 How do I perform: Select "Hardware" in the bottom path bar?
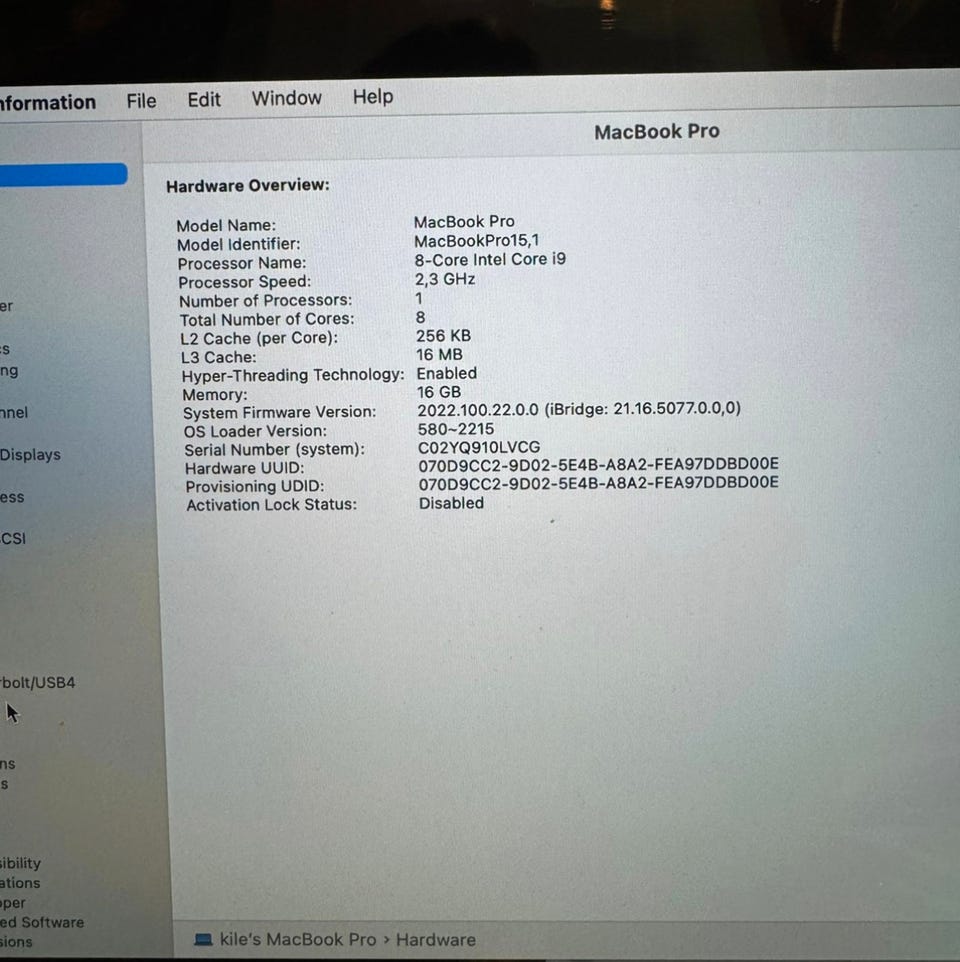coord(436,939)
